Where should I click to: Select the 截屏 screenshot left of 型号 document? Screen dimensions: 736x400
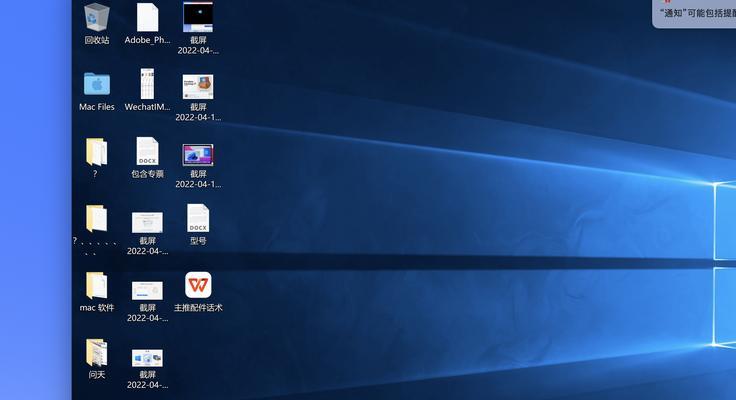(147, 222)
